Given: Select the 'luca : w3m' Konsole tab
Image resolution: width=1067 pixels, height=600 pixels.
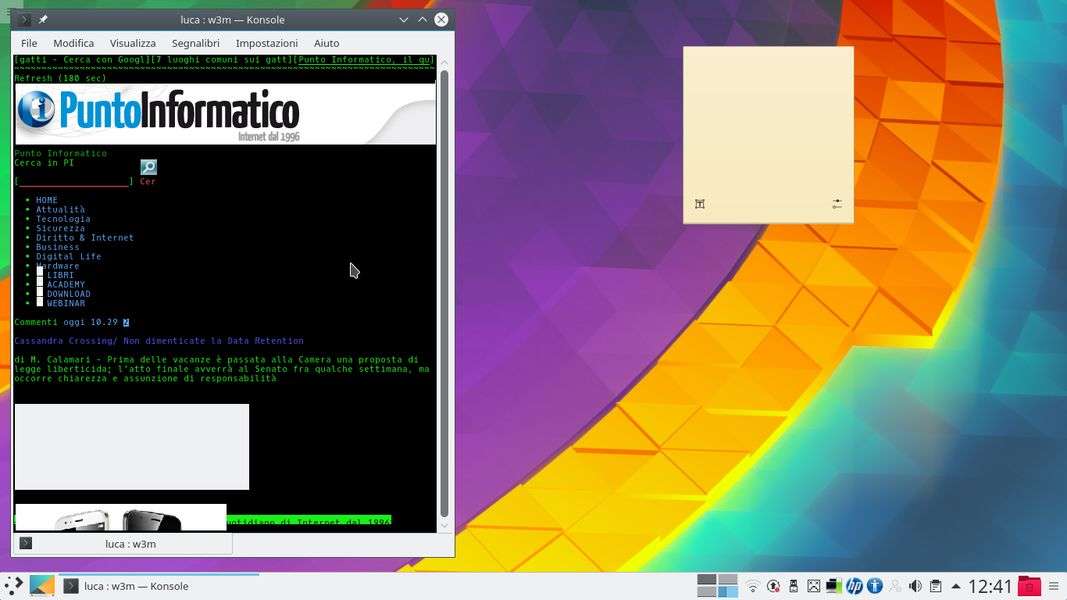Looking at the screenshot, I should click(130, 544).
